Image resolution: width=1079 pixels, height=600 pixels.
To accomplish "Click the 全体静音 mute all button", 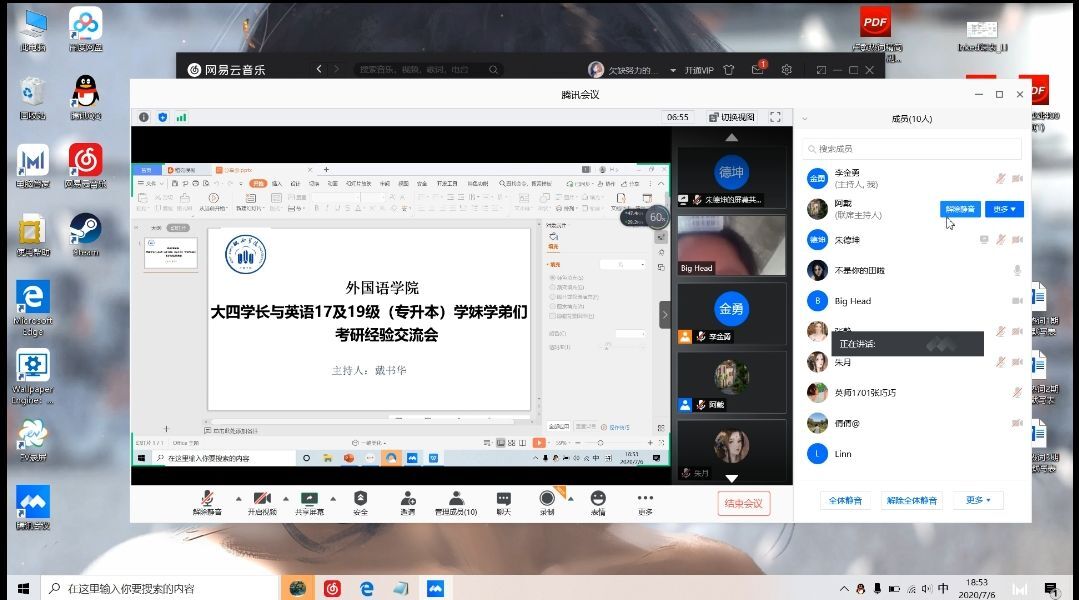I will [x=845, y=500].
